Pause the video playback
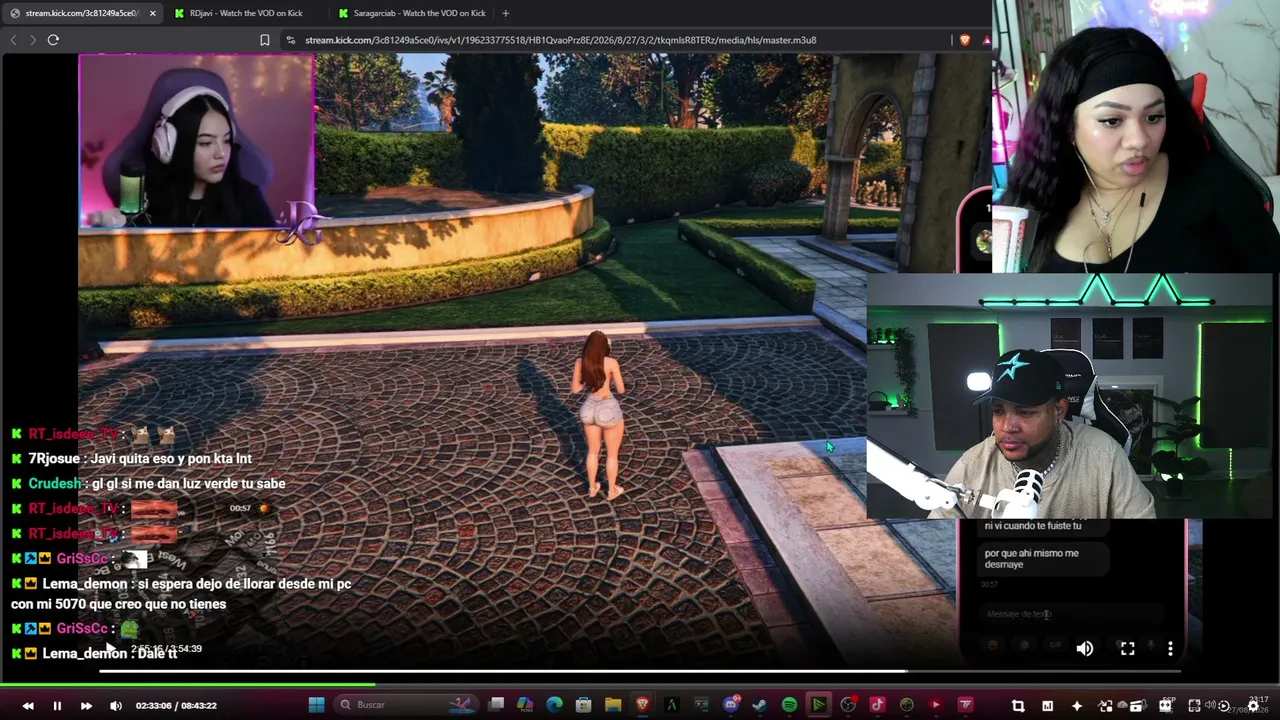Screen dimensions: 1280x720 click(x=57, y=706)
